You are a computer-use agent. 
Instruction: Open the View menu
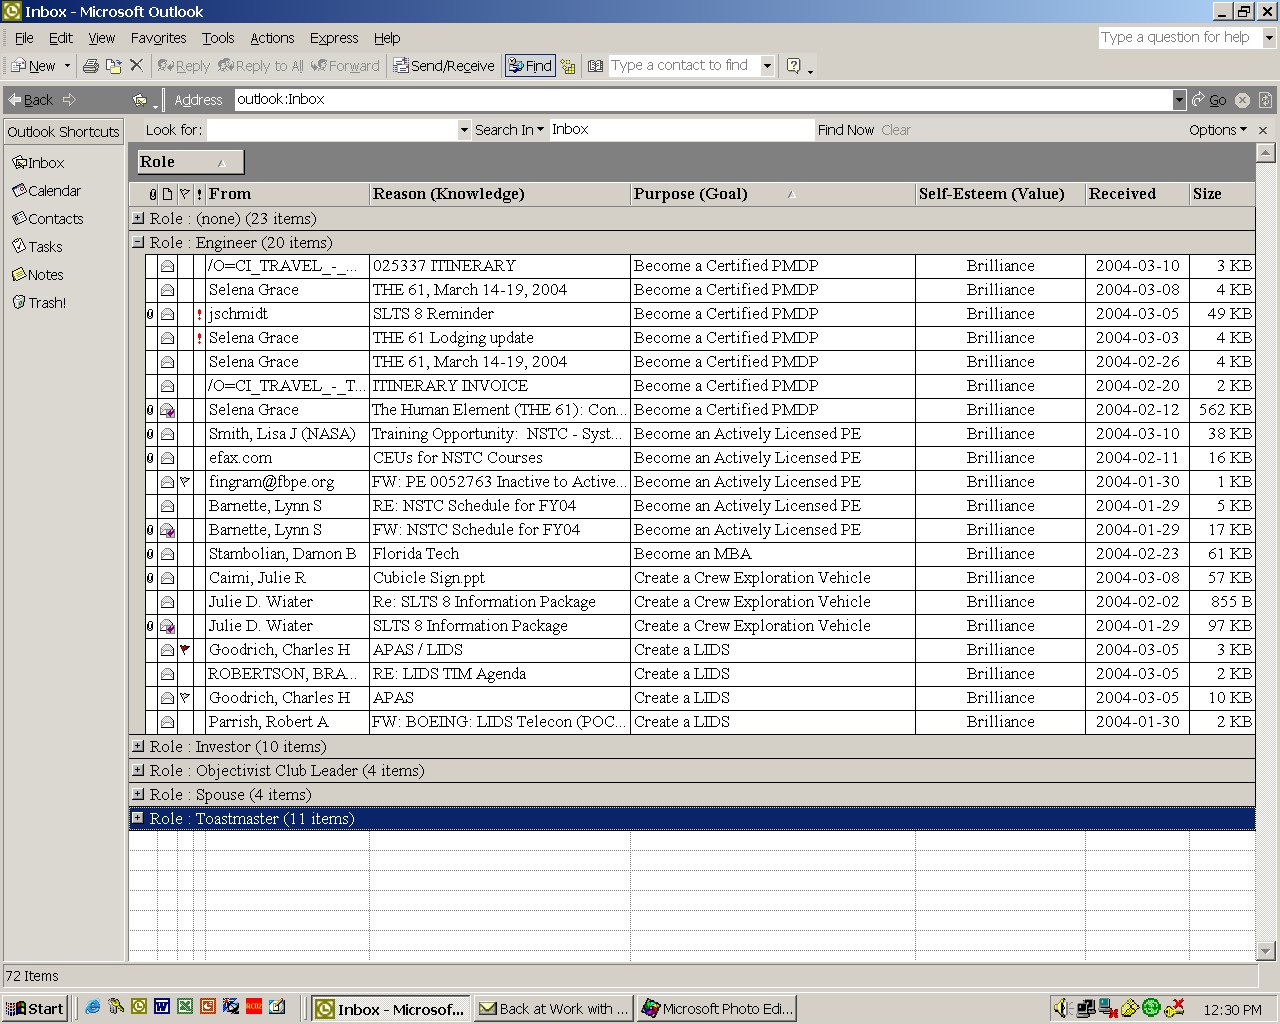[x=102, y=38]
